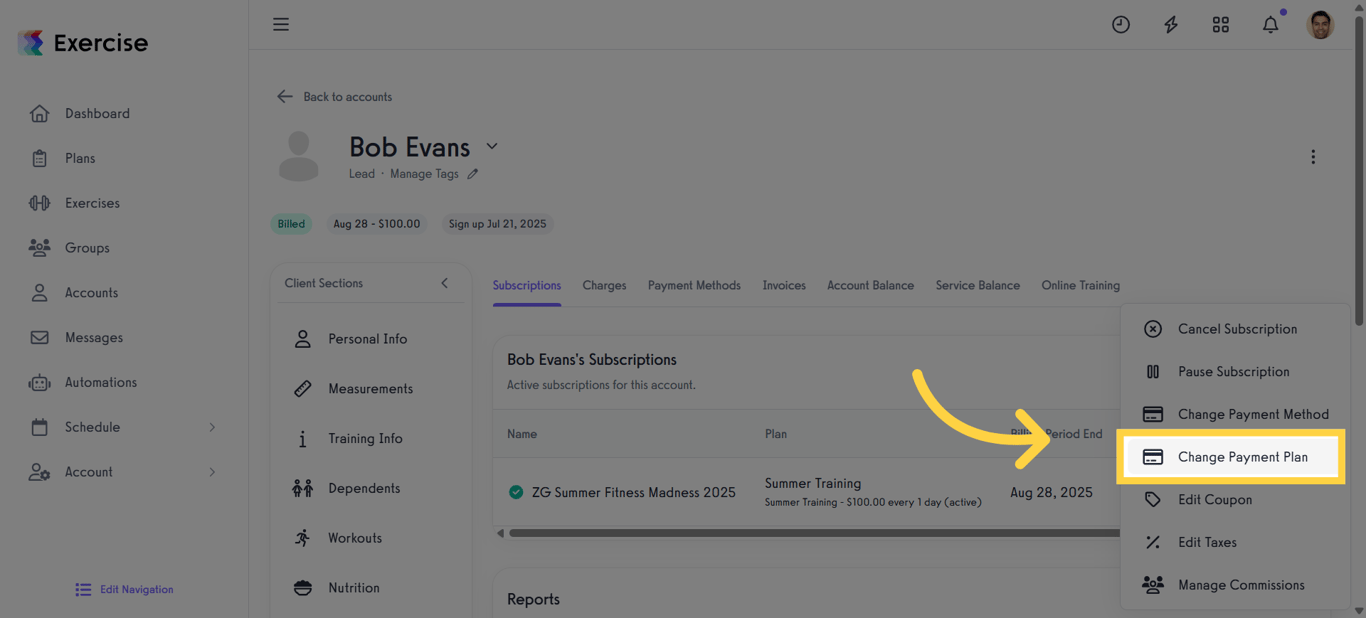The width and height of the screenshot is (1366, 618).
Task: Open dropdown arrow next to Bob Evans
Action: tap(492, 146)
